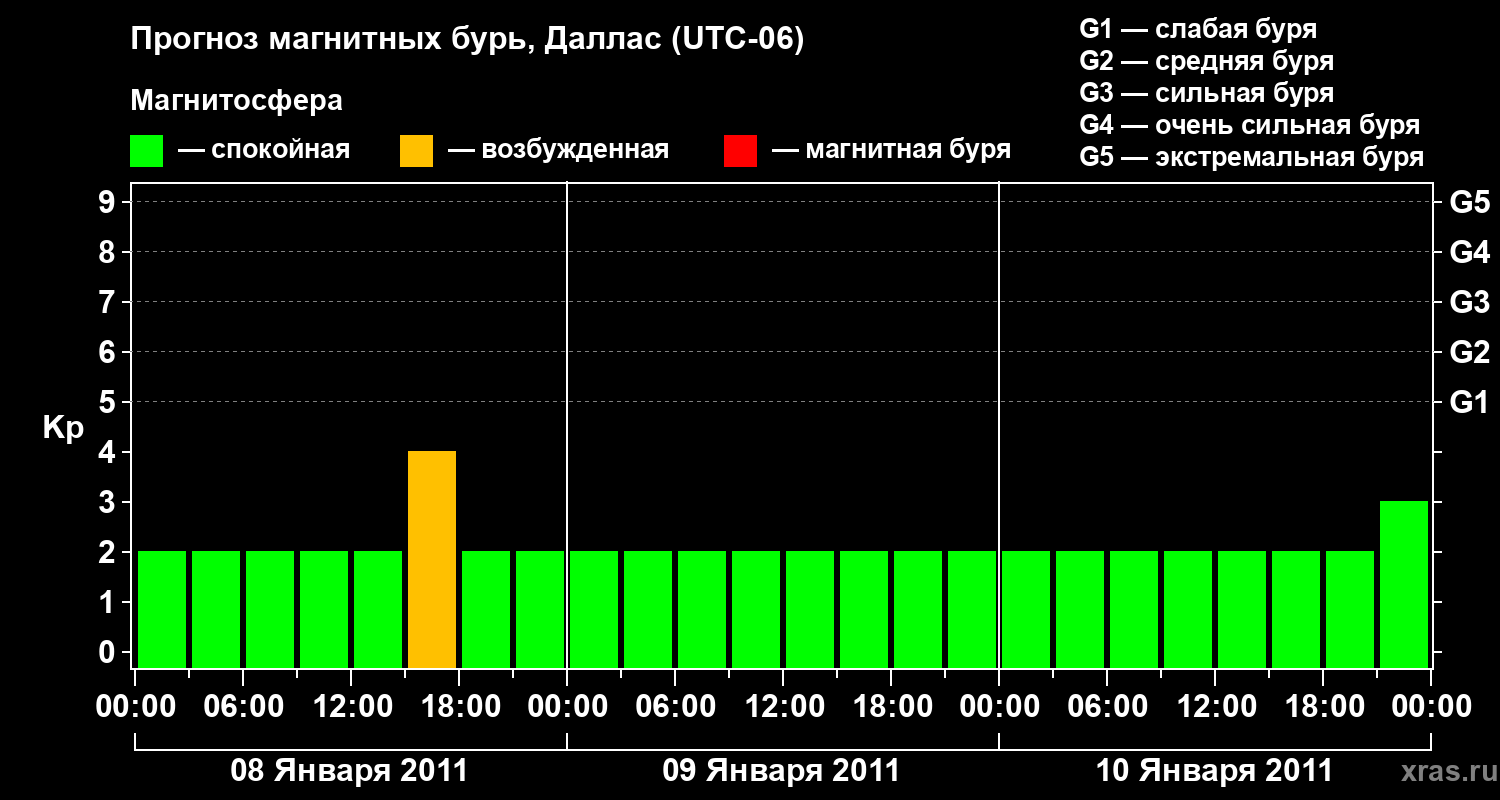Click the '4' value on Kp axis
Viewport: 1500px width, 800px height.
click(x=109, y=453)
